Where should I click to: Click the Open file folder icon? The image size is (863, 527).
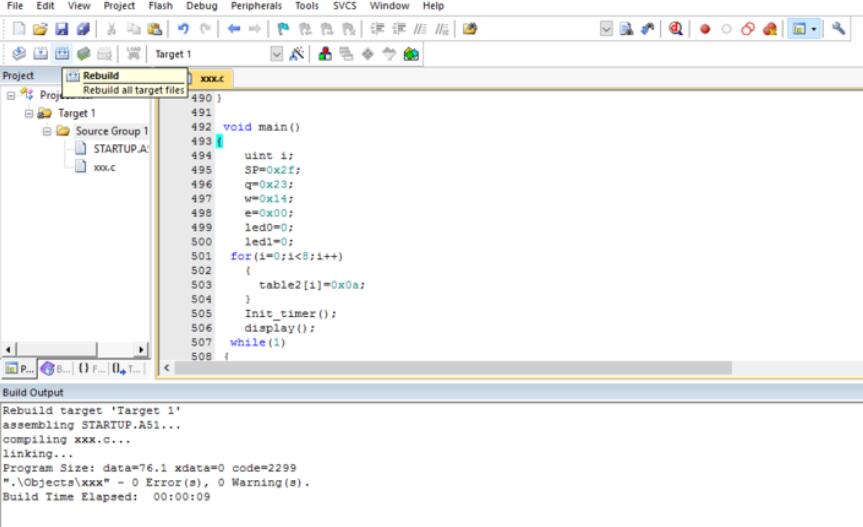pyautogui.click(x=40, y=29)
